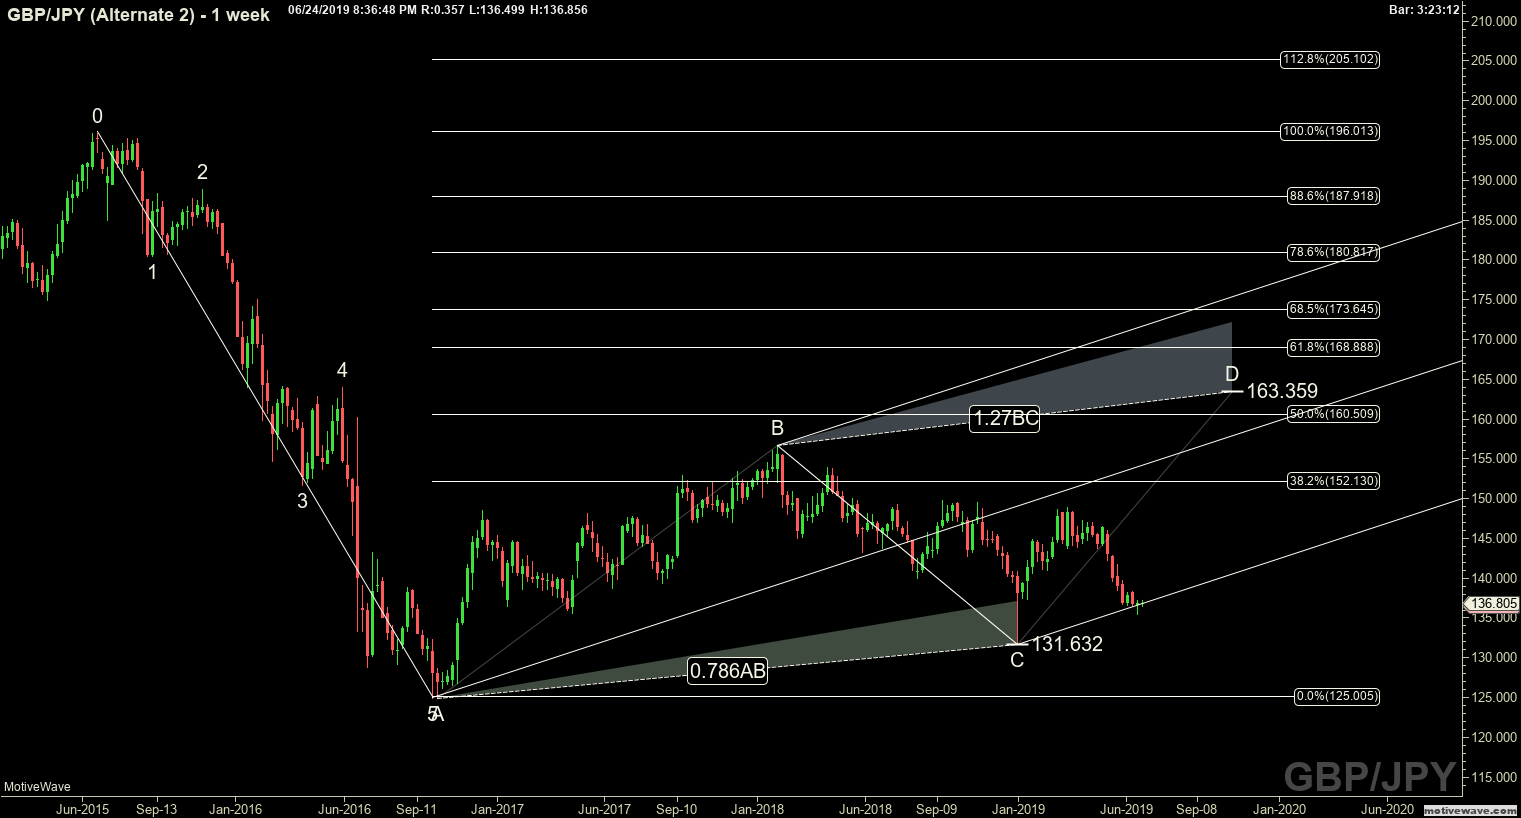Select the 78.6%(180.817) retracement label
Viewport: 1521px width, 818px height.
click(x=1333, y=253)
